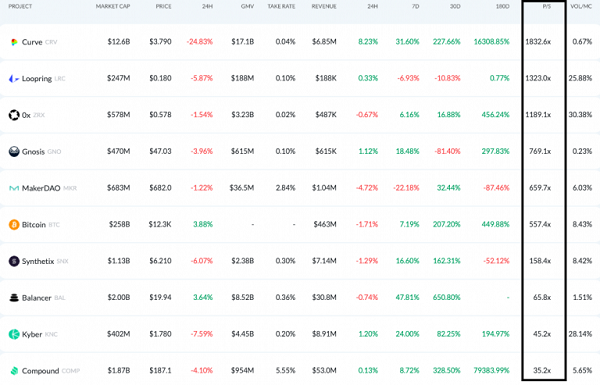
Task: Click the 0x project logo icon
Action: point(14,115)
